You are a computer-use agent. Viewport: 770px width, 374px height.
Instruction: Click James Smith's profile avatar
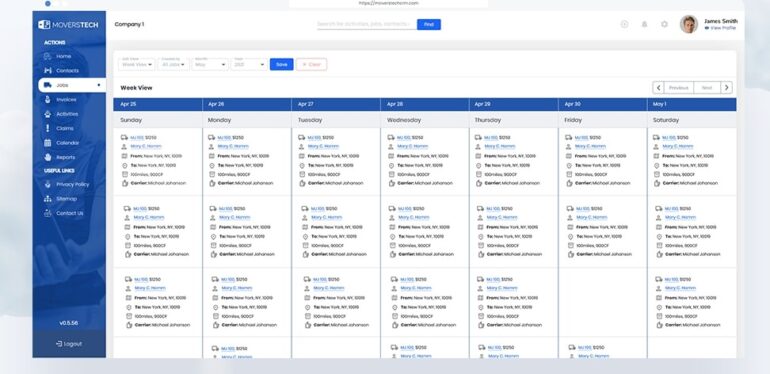688,24
